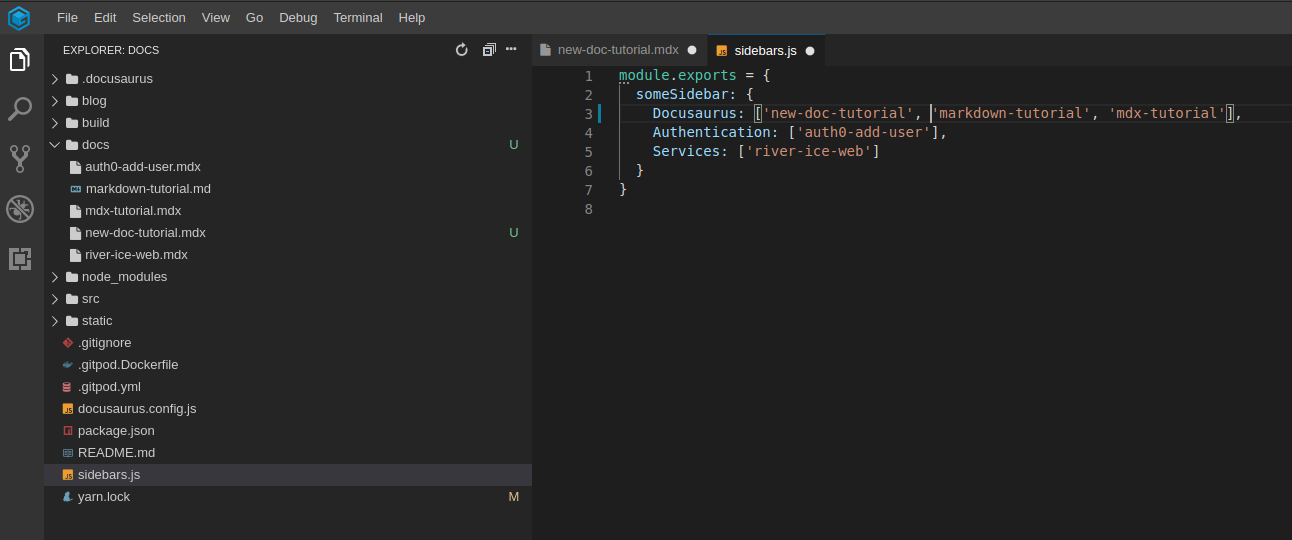Open the Edit menu
This screenshot has width=1292, height=540.
105,18
